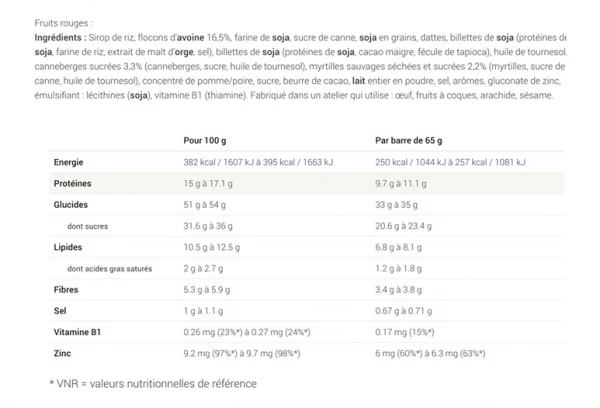Image resolution: width=600 pixels, height=408 pixels.
Task: Click the 'dont sucres' sub-row label
Action: pos(88,226)
